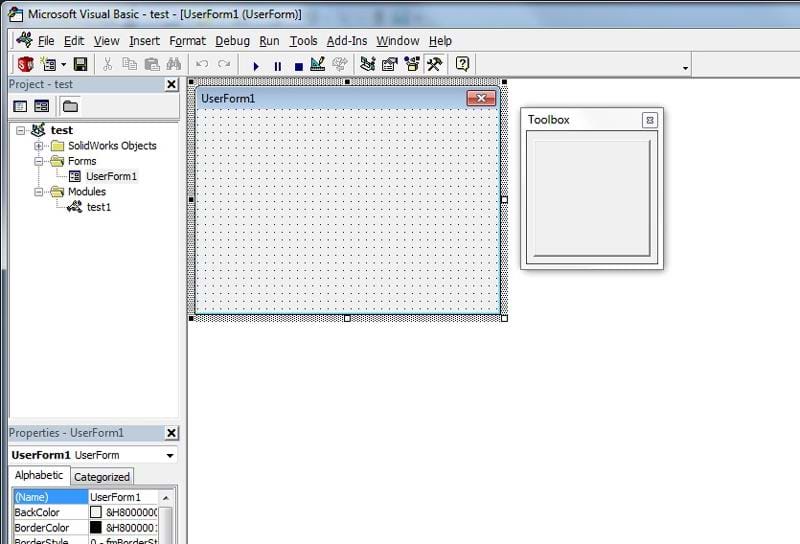Expand the SolidWorks Objects folder
Image resolution: width=800 pixels, height=544 pixels.
click(39, 146)
